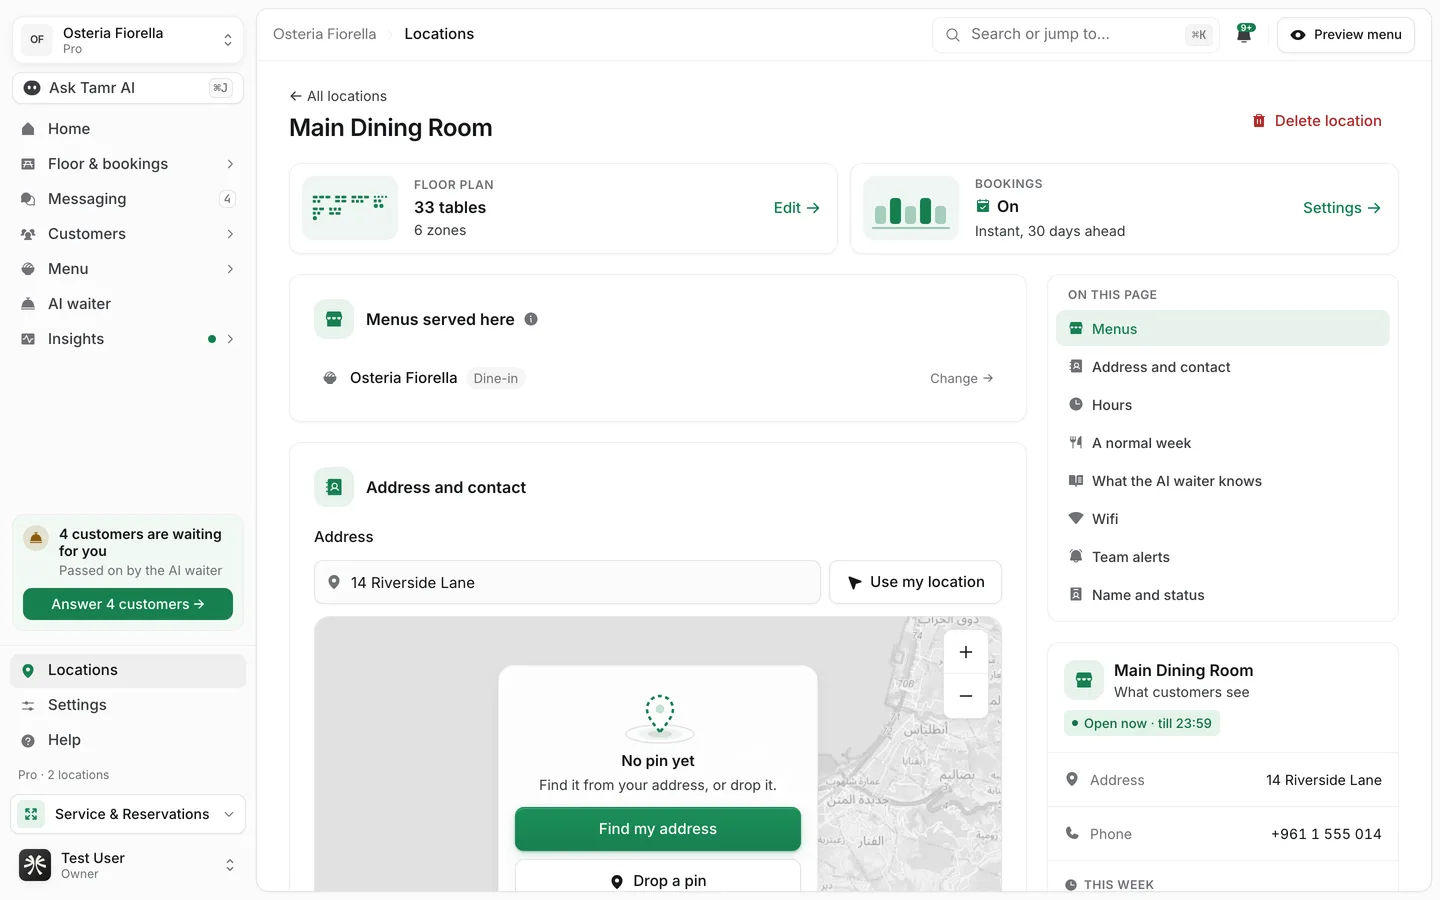The image size is (1440, 900).
Task: Open bookings Settings link
Action: point(1342,208)
